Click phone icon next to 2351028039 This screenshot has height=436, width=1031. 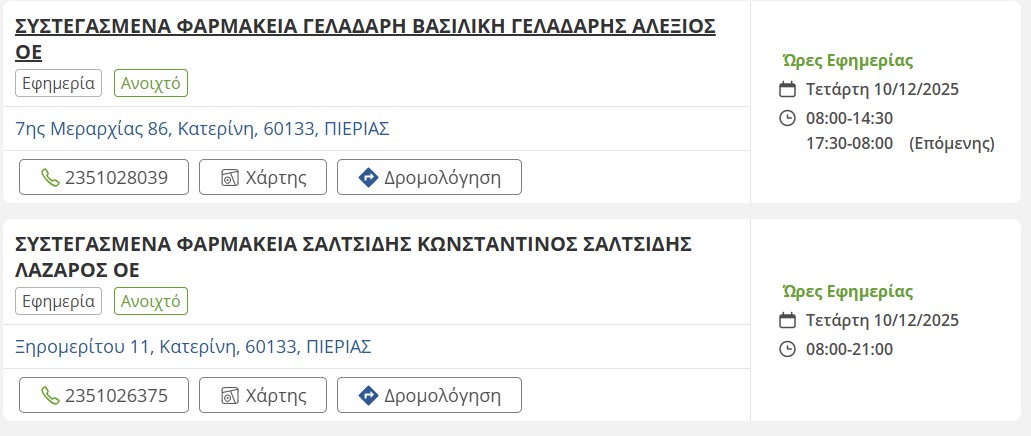(50, 178)
